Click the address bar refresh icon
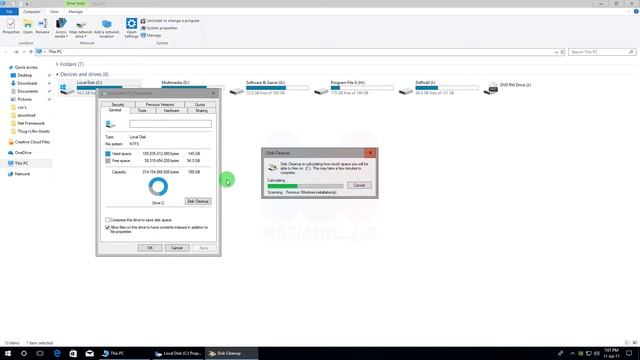 (x=562, y=52)
